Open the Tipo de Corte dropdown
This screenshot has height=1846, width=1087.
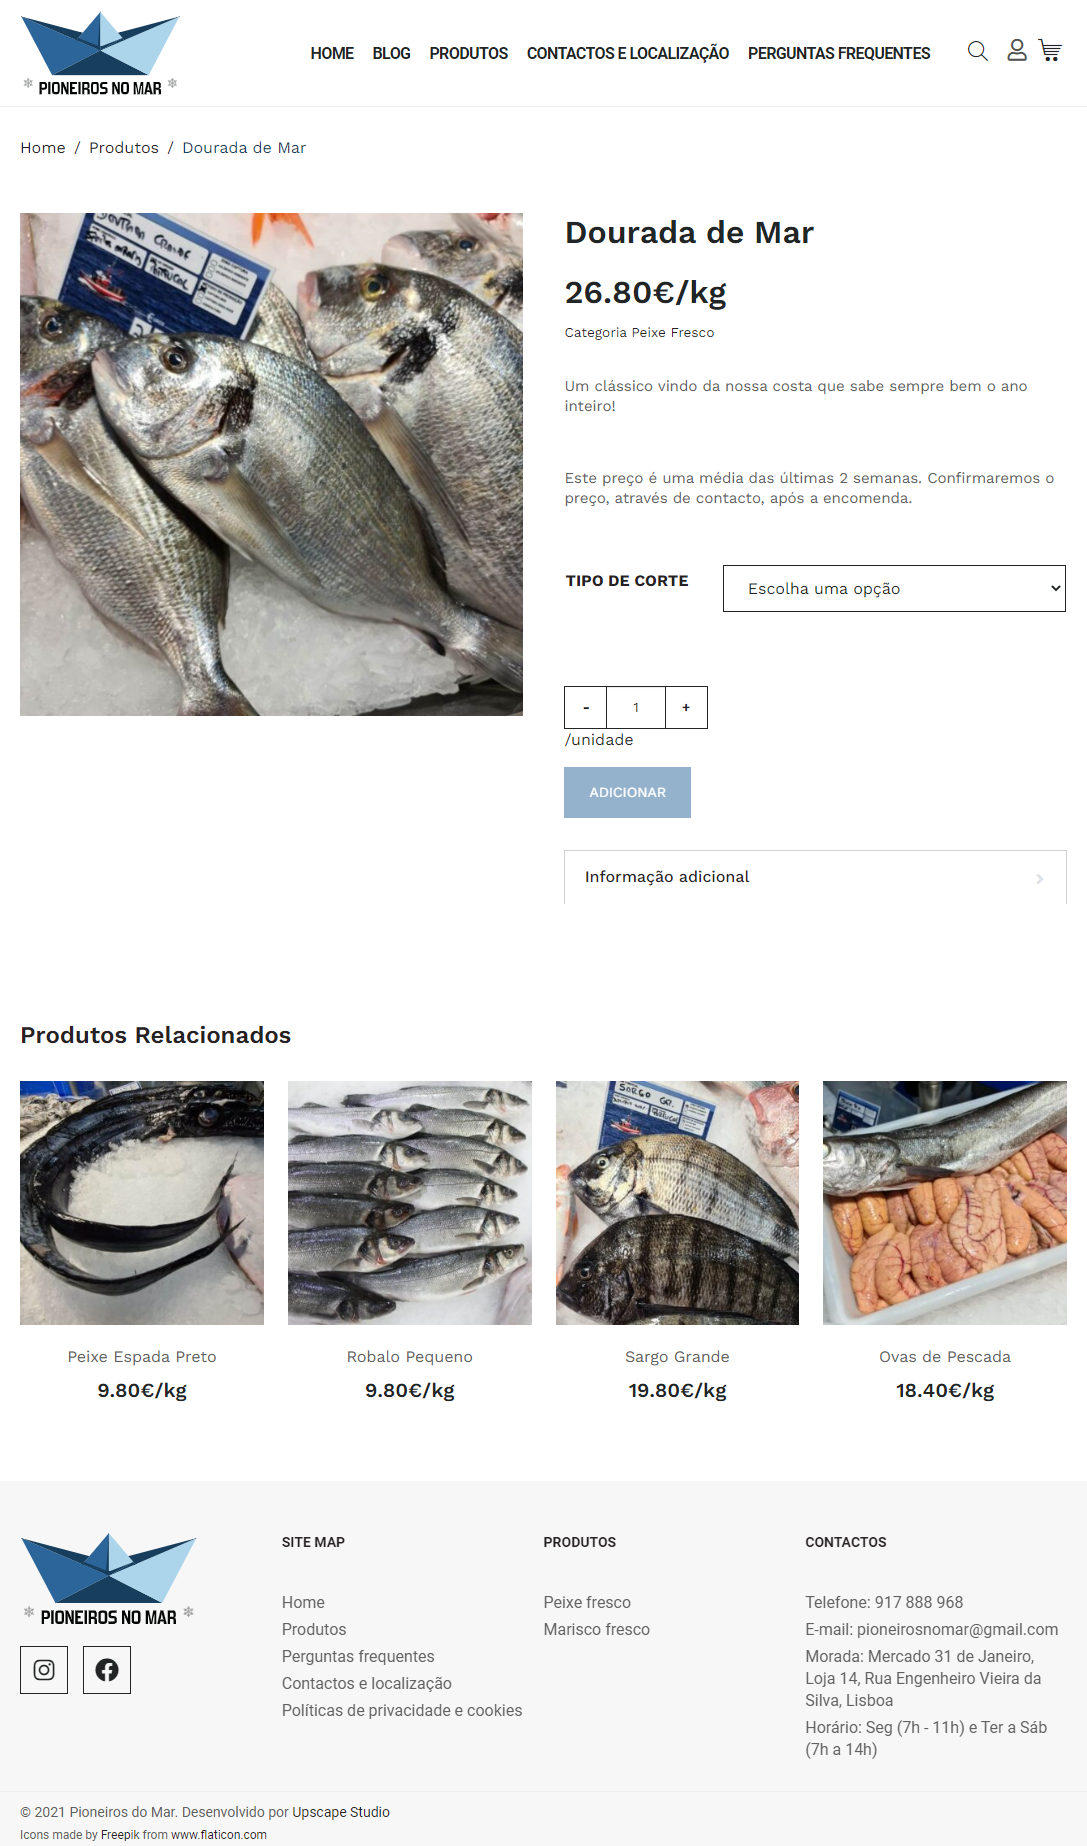pyautogui.click(x=894, y=588)
